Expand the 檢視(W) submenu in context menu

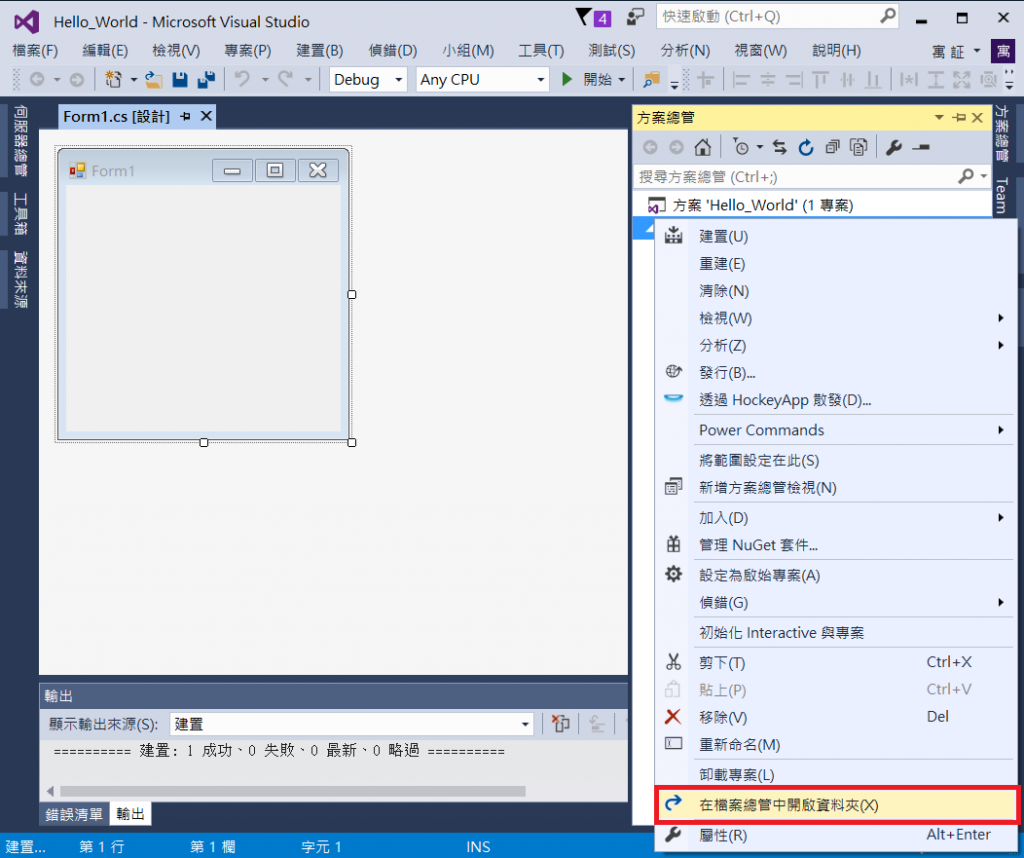click(1000, 318)
